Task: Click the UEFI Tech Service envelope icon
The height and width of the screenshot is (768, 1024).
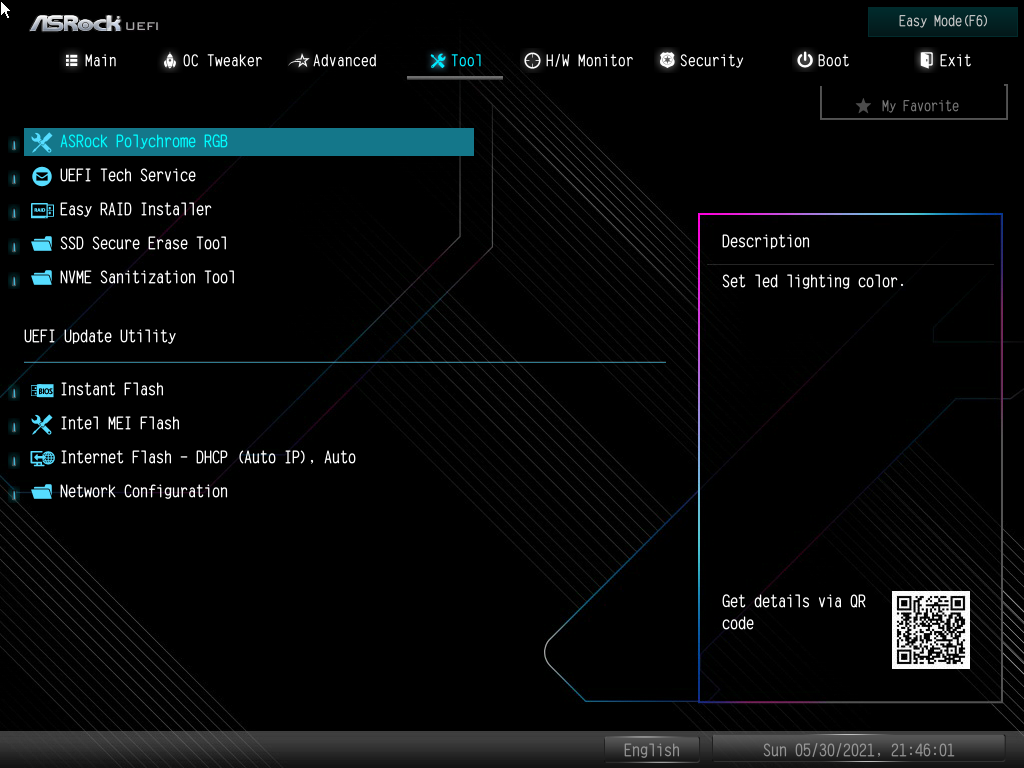Action: pyautogui.click(x=42, y=176)
